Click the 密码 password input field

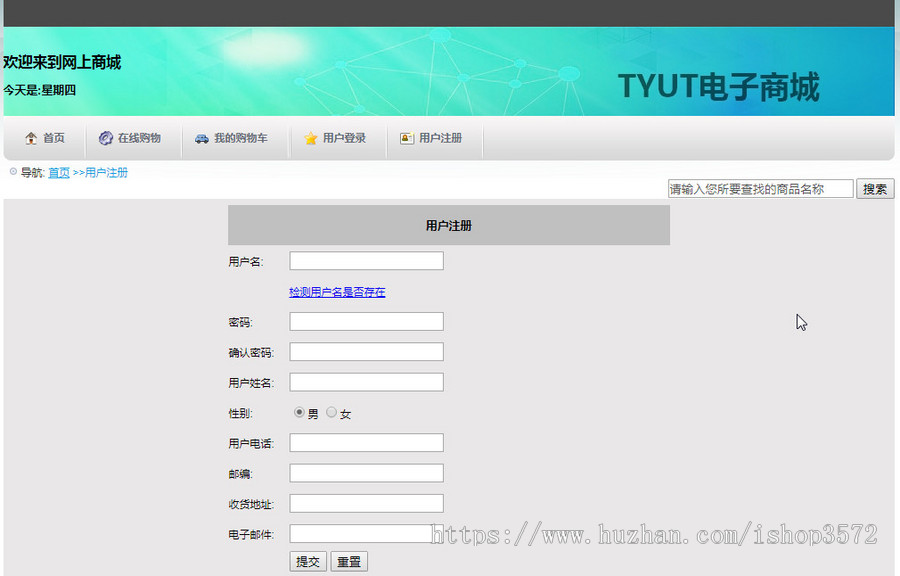click(x=365, y=321)
